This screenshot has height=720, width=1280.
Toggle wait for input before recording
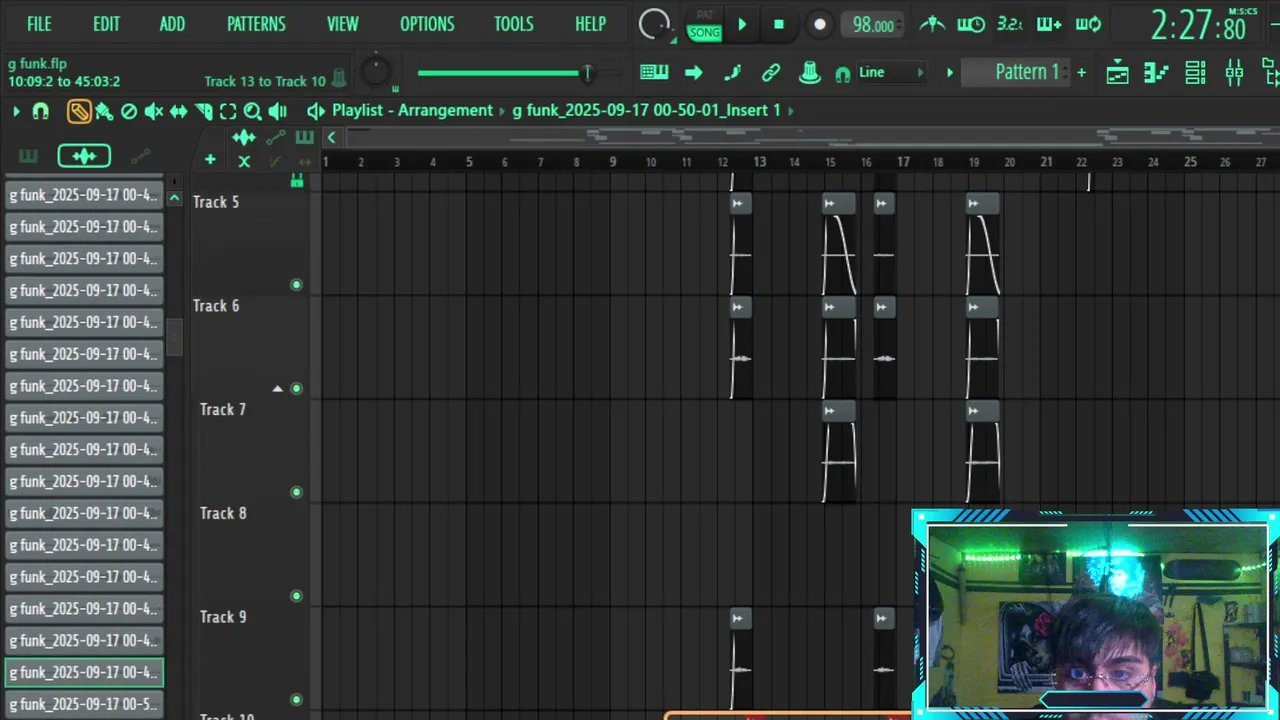pos(971,24)
